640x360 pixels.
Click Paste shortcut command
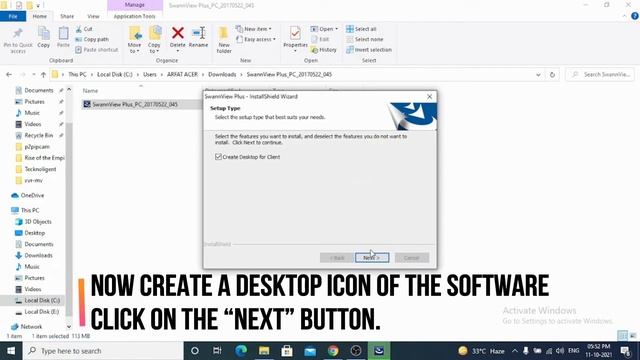click(97, 50)
